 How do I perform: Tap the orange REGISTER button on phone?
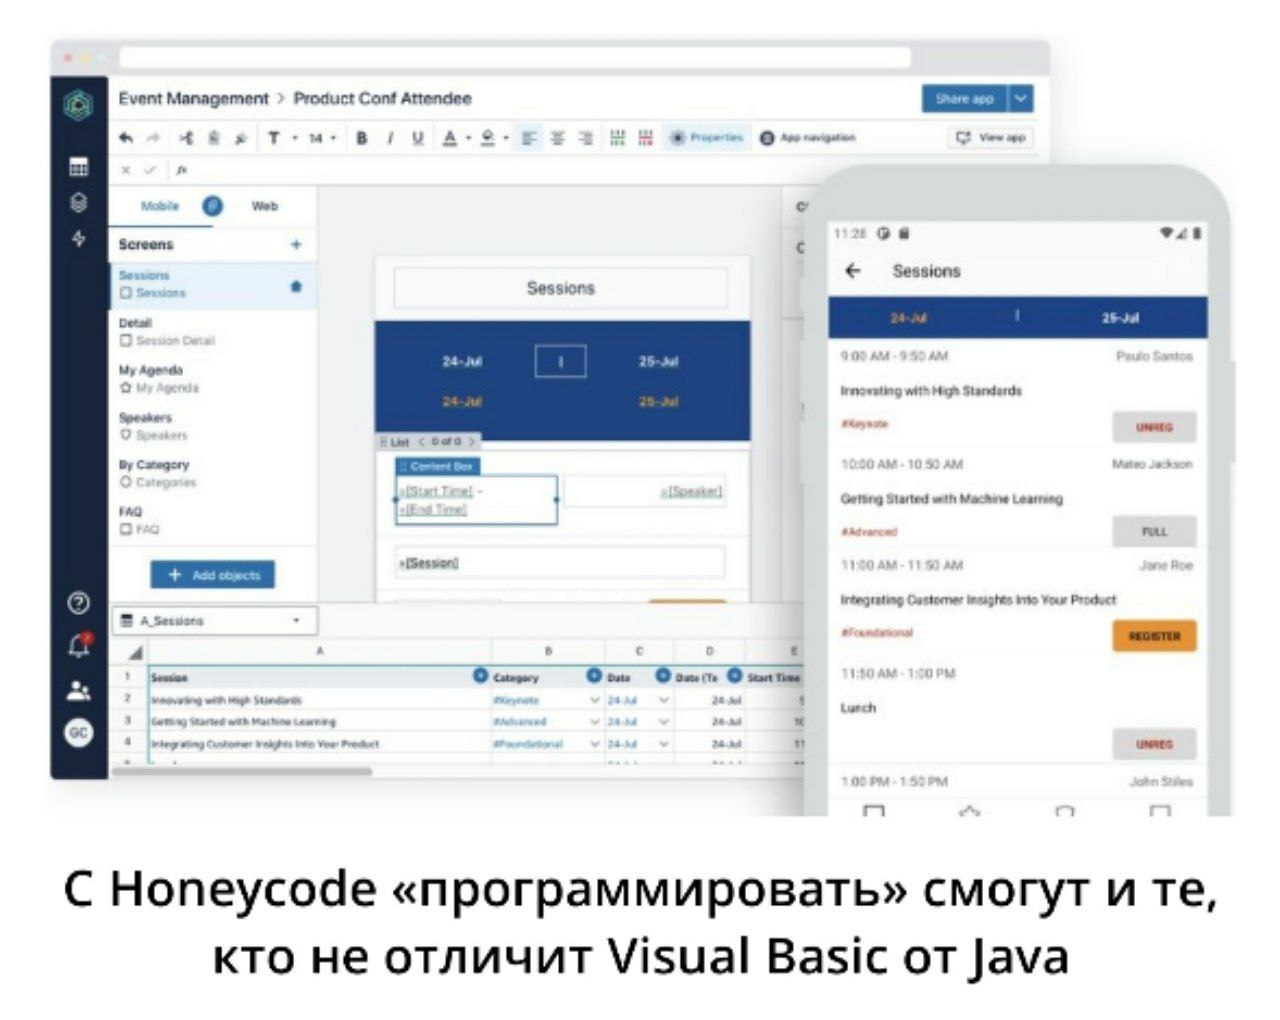1154,636
